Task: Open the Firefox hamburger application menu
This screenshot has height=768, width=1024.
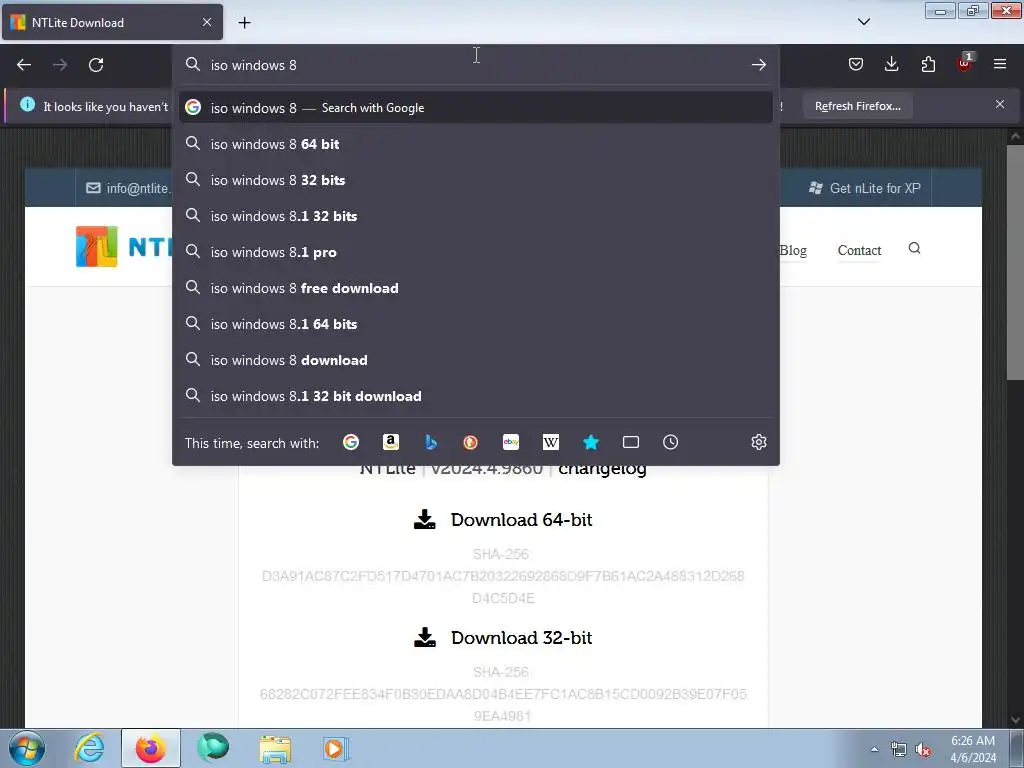Action: (1000, 64)
